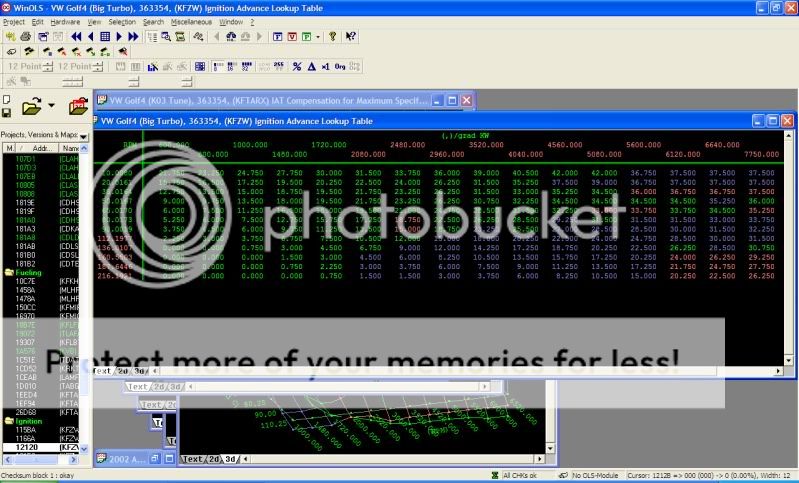Click the delta difference icon
Image resolution: width=799 pixels, height=483 pixels.
point(311,66)
